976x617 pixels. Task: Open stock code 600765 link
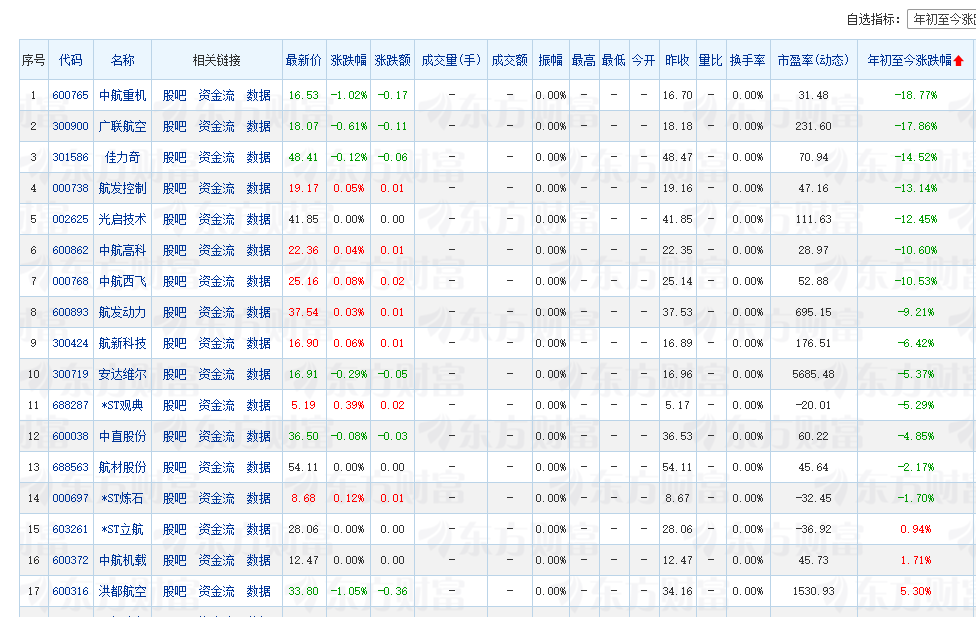point(70,95)
